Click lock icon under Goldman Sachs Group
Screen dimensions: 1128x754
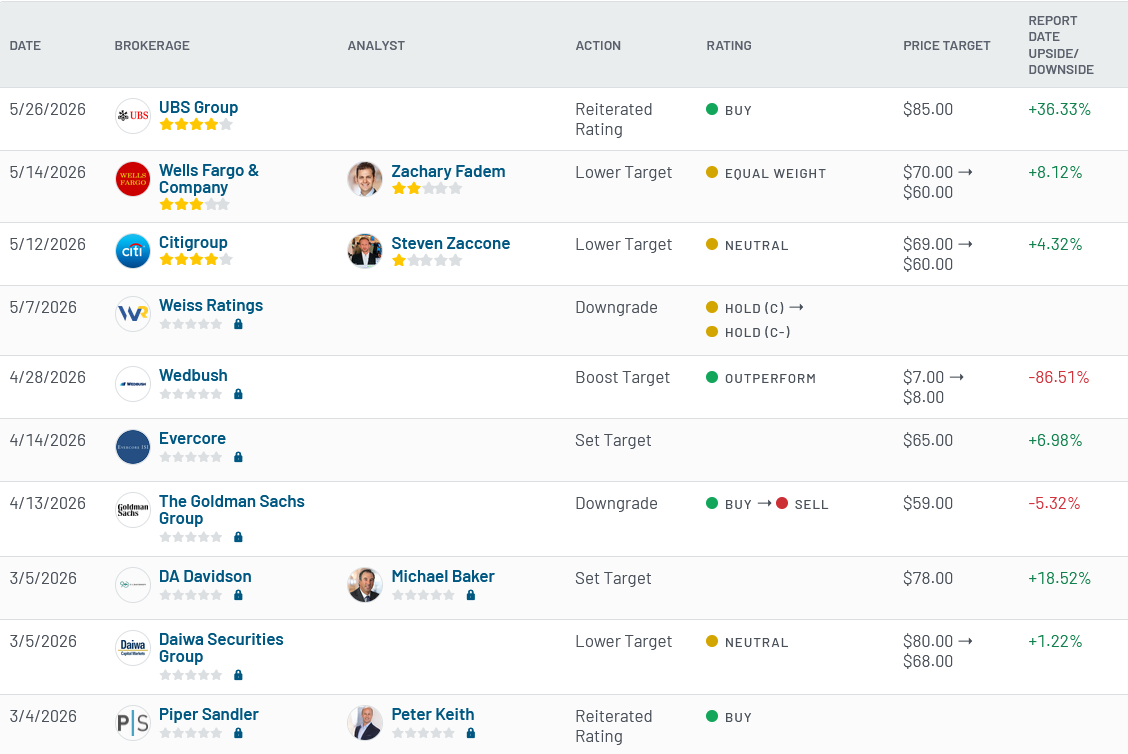(238, 537)
